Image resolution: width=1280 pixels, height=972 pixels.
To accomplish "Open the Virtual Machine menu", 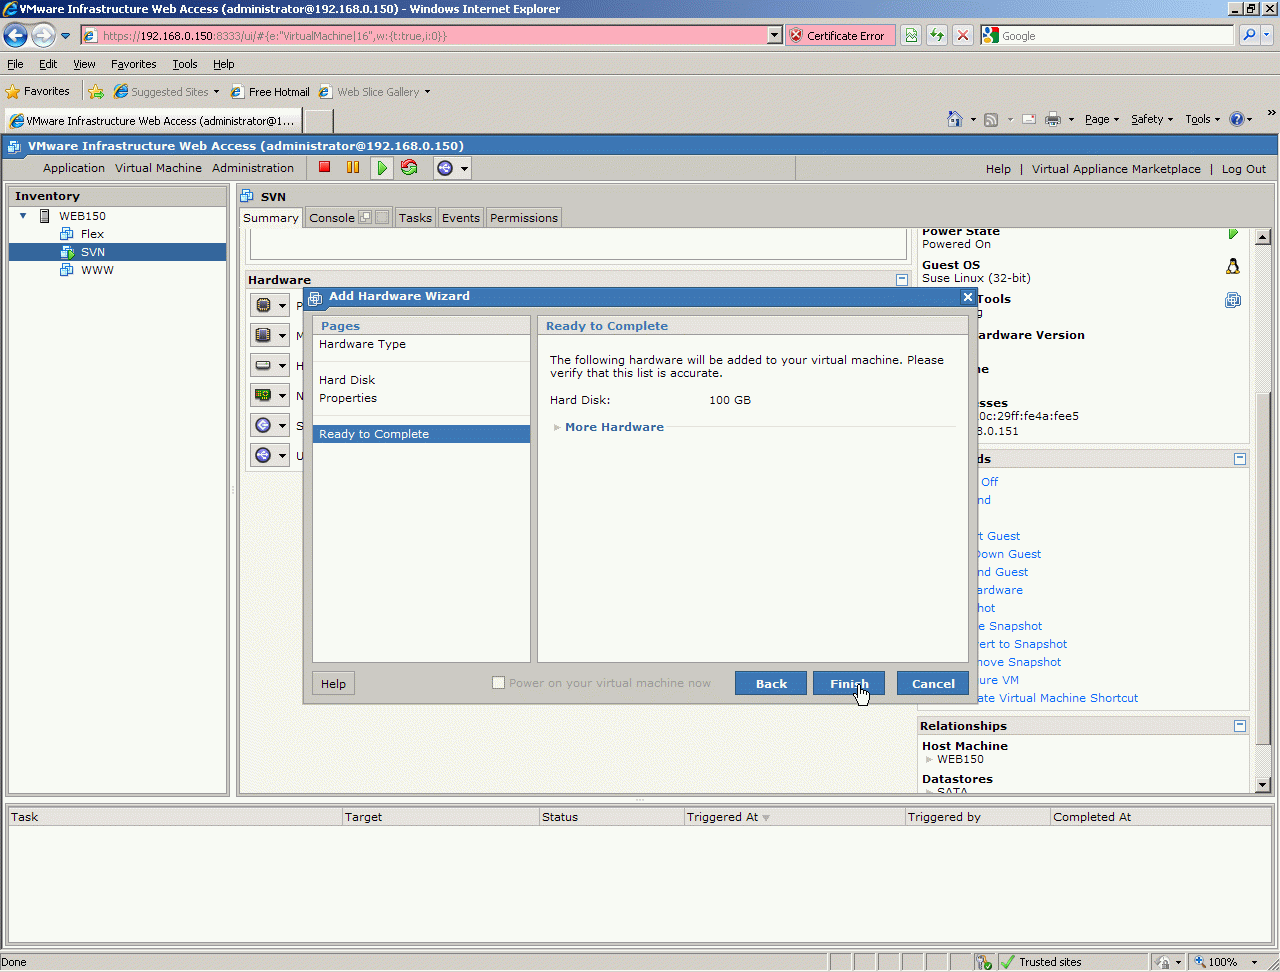I will click(x=158, y=168).
